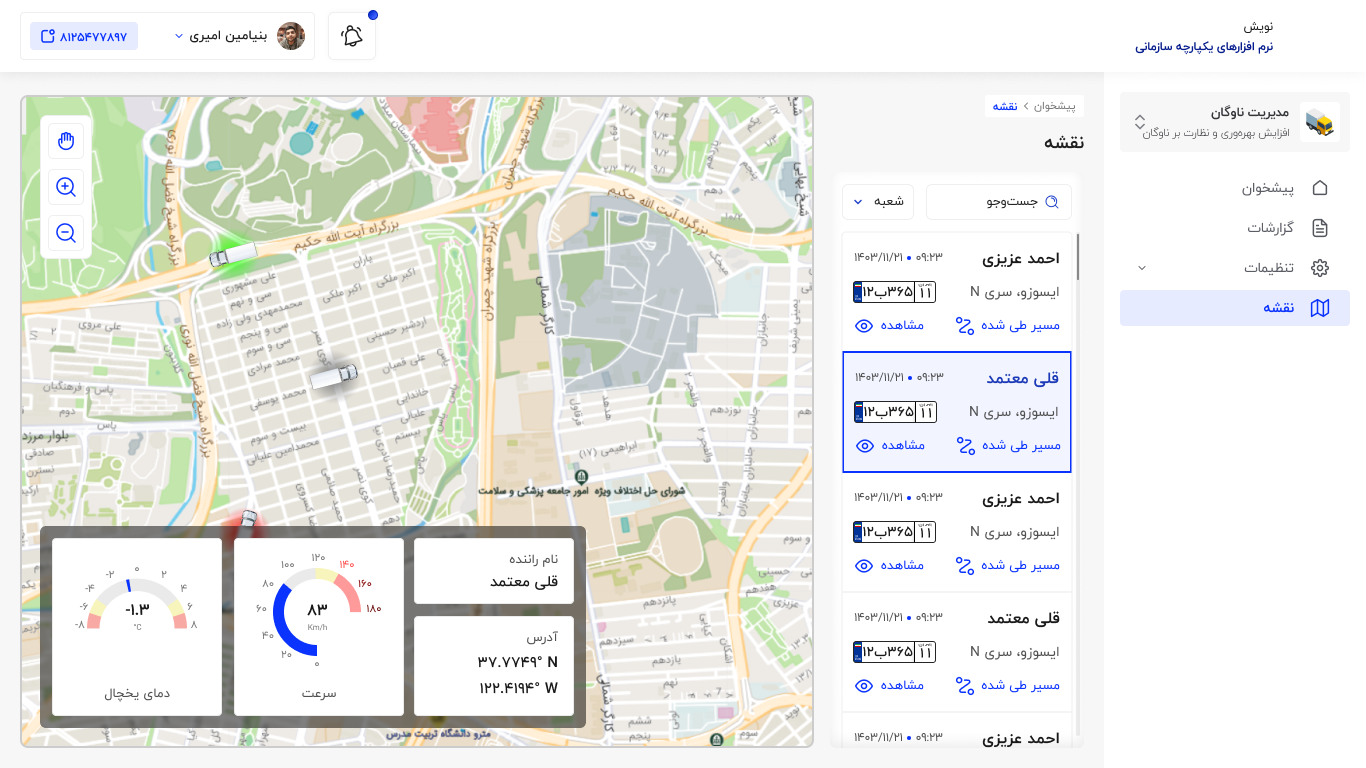The image size is (1366, 768).
Task: Click the zoom in magnifier on map
Action: (x=66, y=187)
